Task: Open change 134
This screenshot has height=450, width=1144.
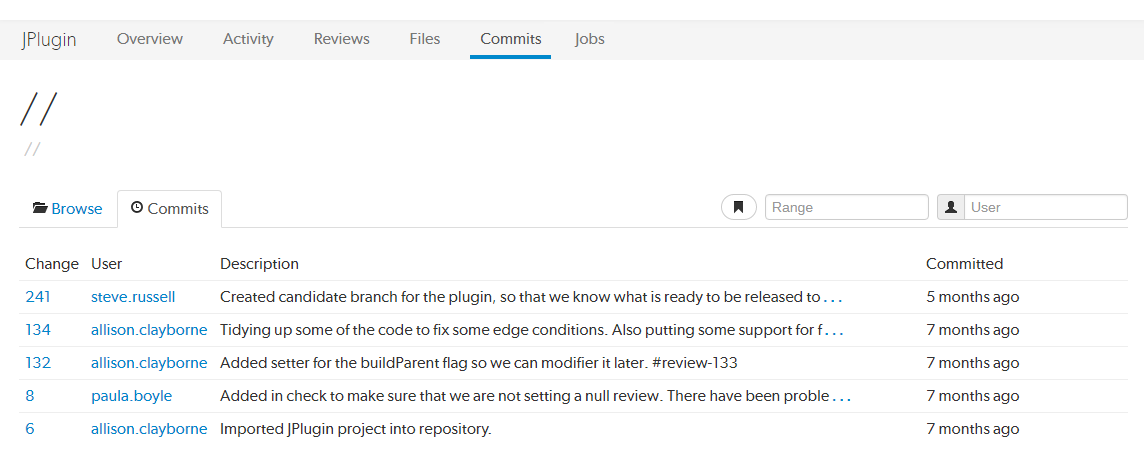Action: pos(38,330)
